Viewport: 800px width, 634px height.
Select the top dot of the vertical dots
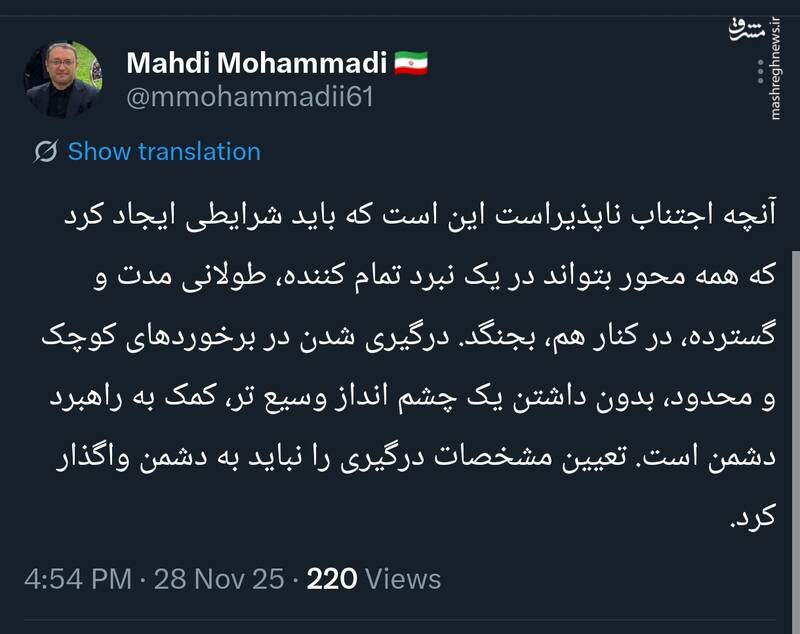coord(760,62)
